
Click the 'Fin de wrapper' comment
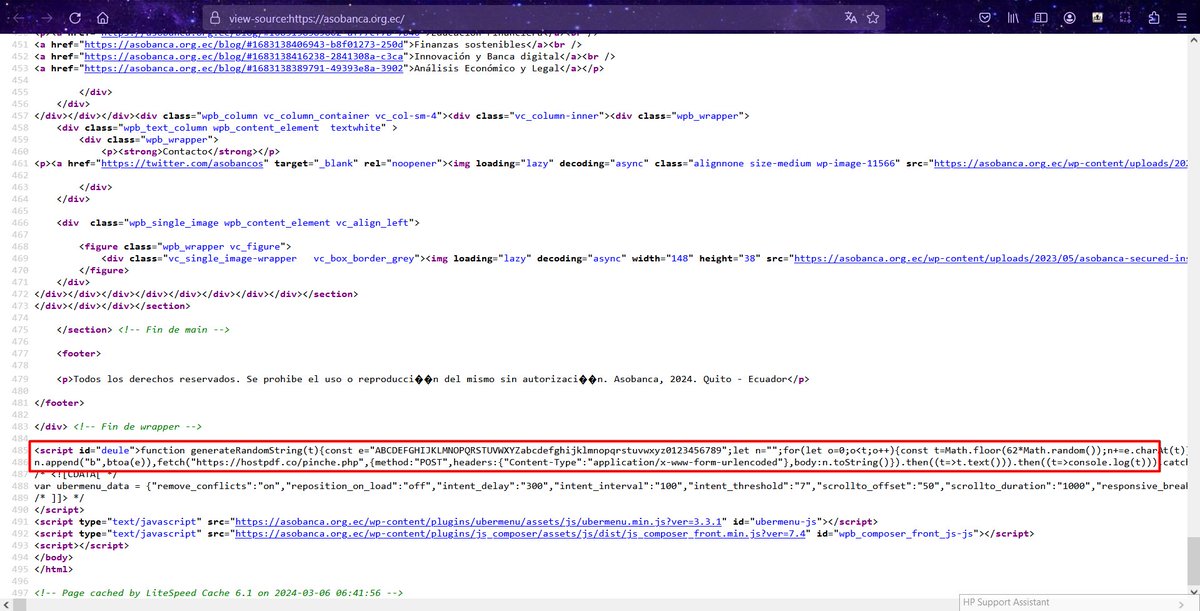click(139, 426)
